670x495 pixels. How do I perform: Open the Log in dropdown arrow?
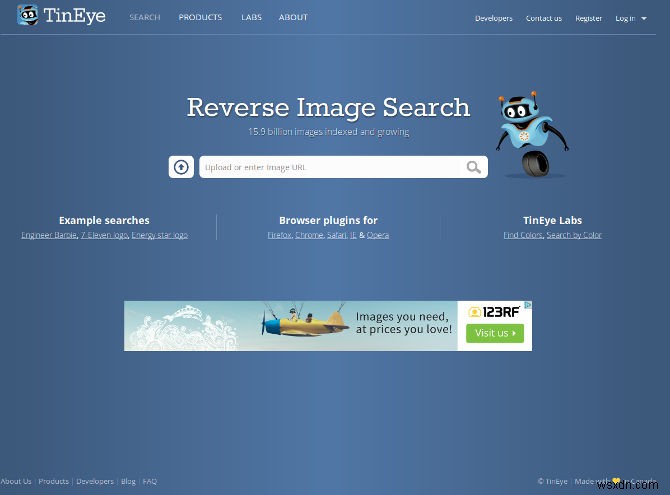tap(644, 18)
